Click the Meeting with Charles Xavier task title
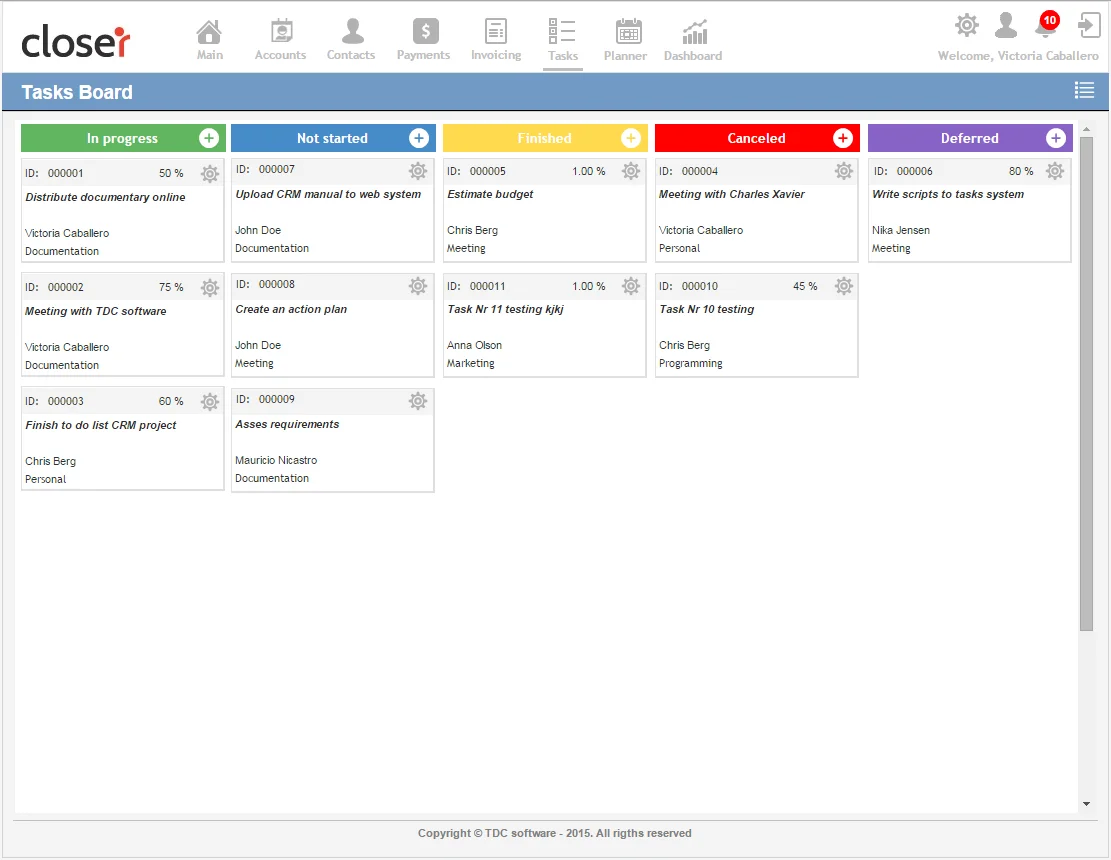The image size is (1111, 860). click(731, 195)
